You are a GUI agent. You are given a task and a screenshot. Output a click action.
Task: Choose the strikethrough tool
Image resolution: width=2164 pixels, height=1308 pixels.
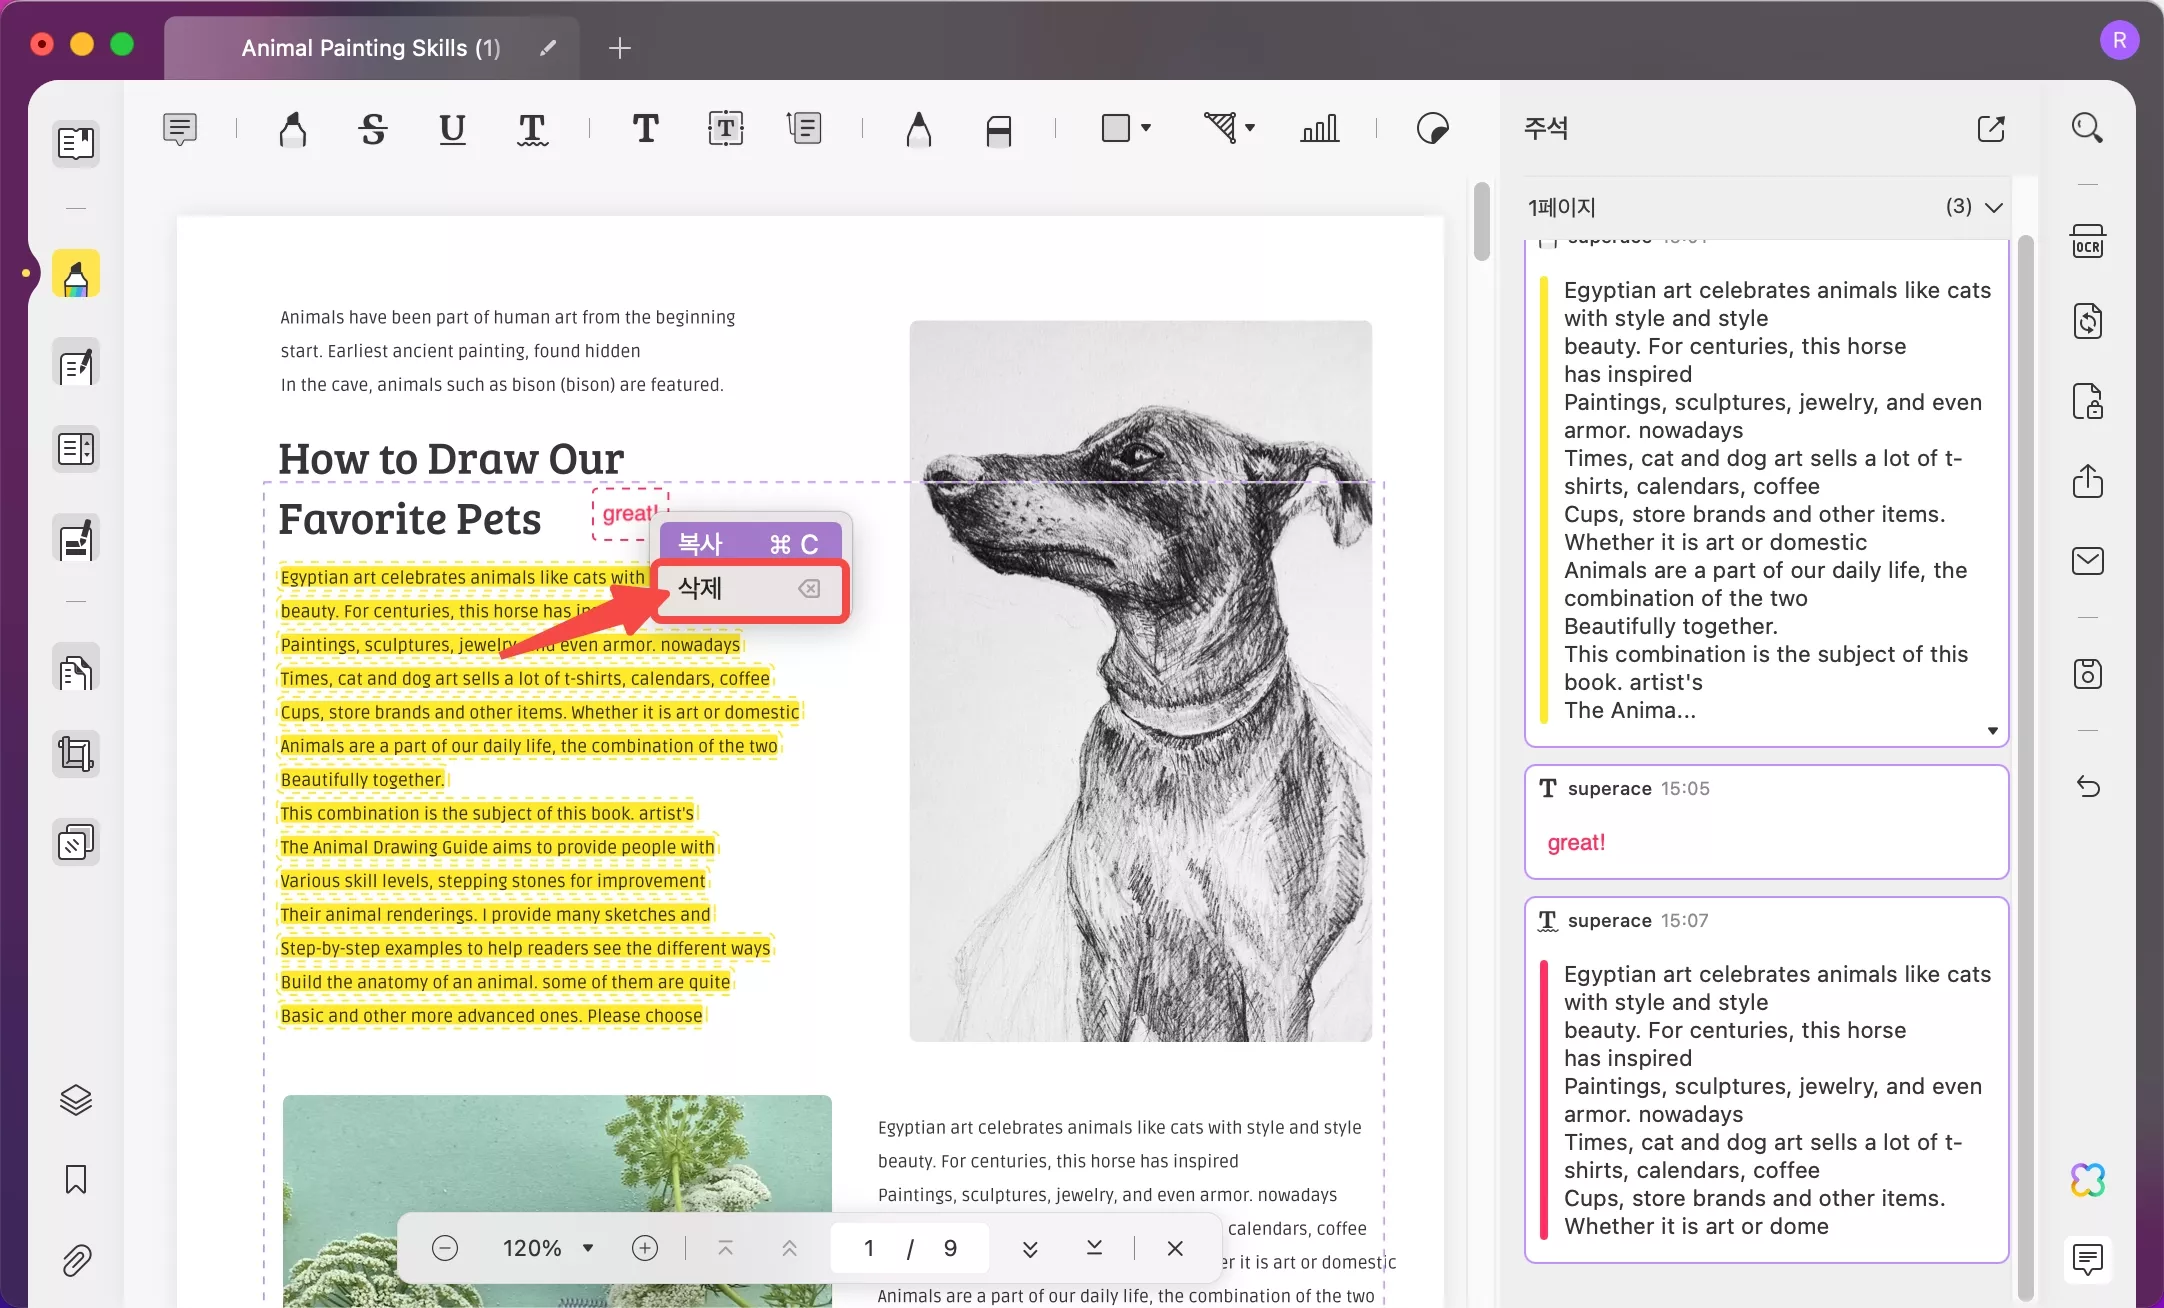coord(373,129)
